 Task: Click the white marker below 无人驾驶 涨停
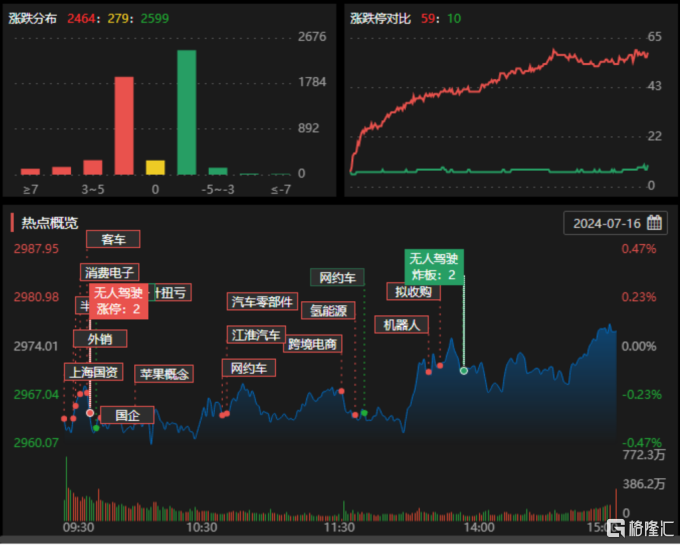[x=90, y=413]
